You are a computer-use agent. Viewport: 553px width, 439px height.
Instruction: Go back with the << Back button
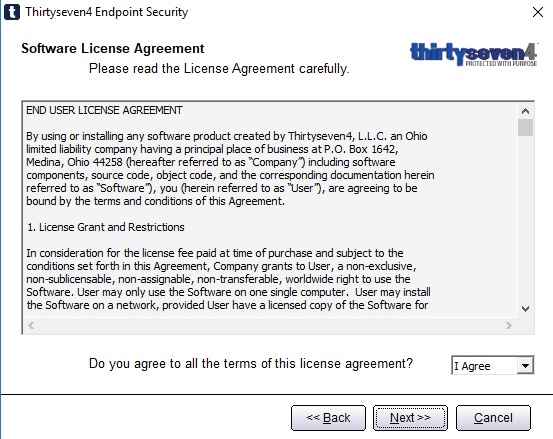[x=328, y=418]
